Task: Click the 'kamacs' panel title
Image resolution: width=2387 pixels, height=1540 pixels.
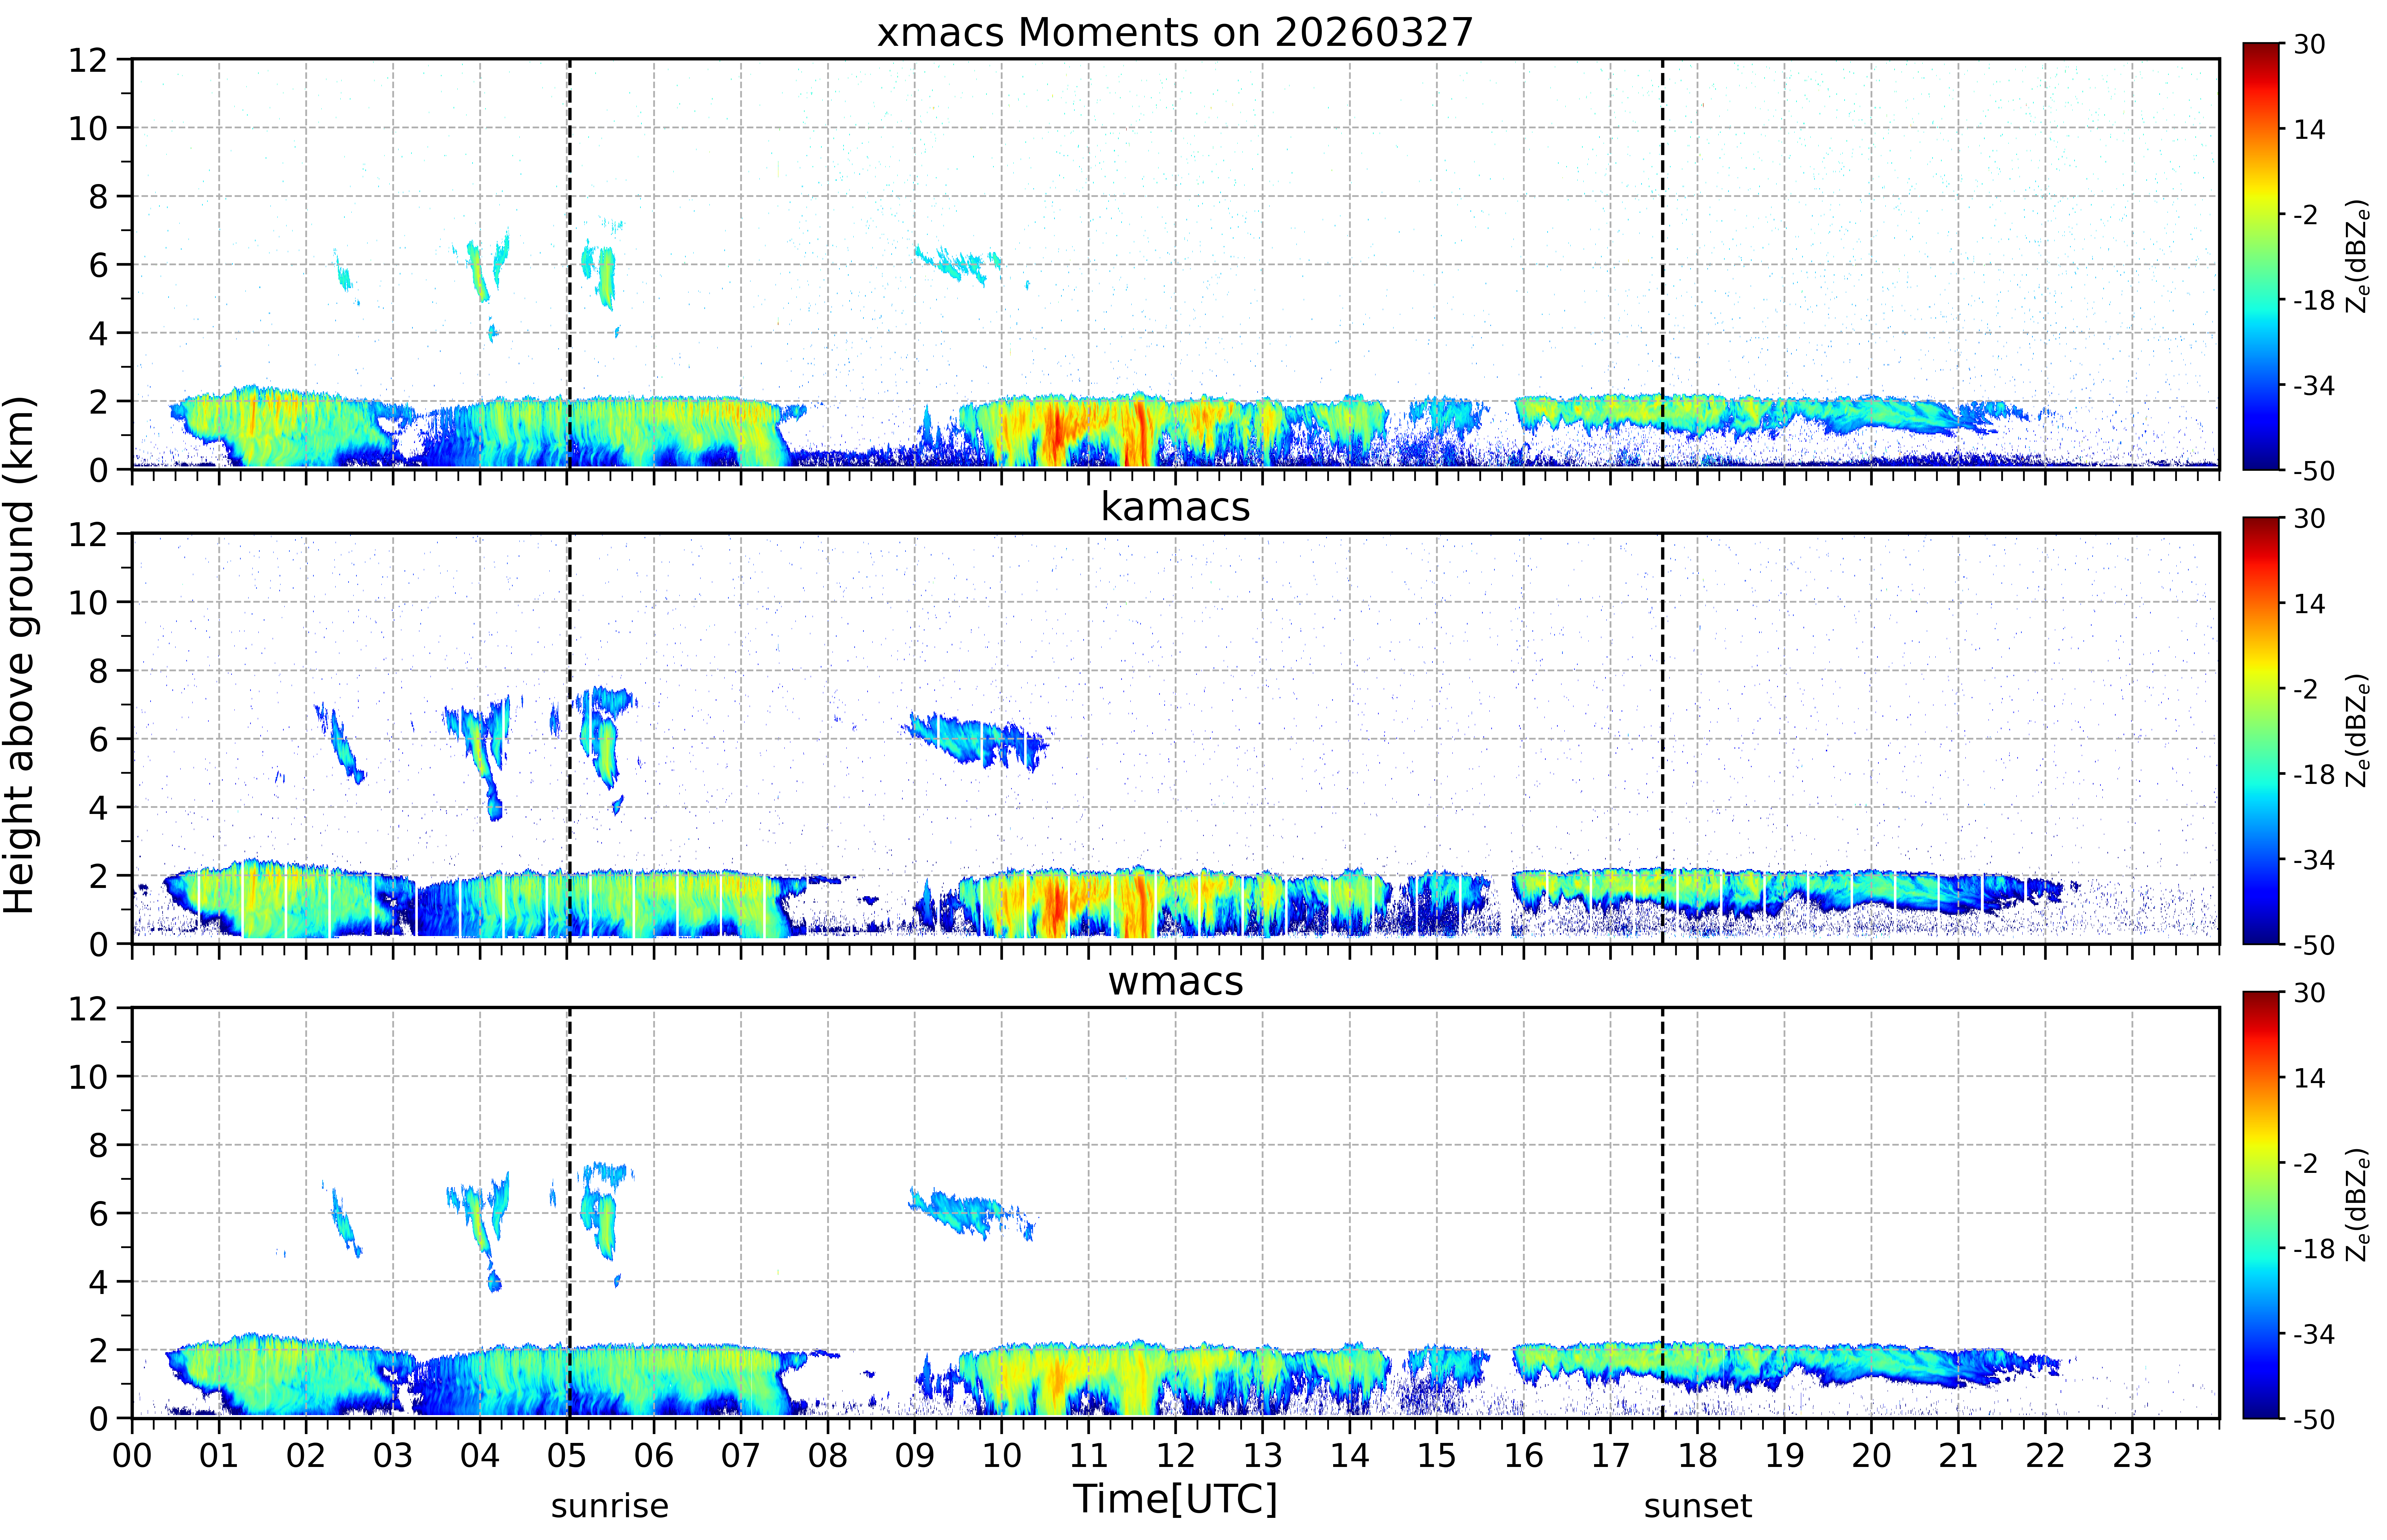Action: pos(1175,507)
